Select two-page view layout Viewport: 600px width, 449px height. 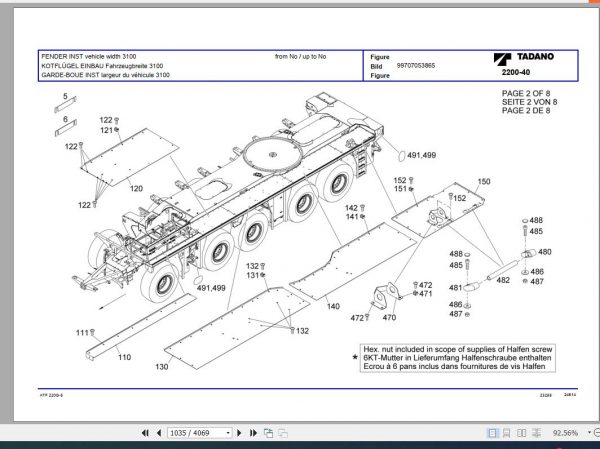tap(522, 433)
